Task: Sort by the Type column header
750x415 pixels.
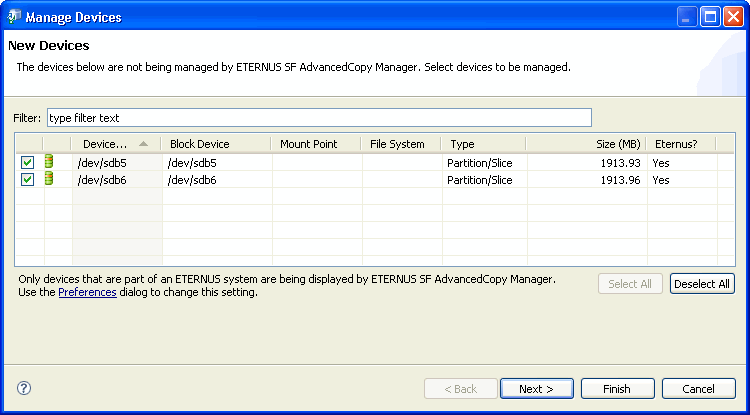Action: click(x=483, y=144)
